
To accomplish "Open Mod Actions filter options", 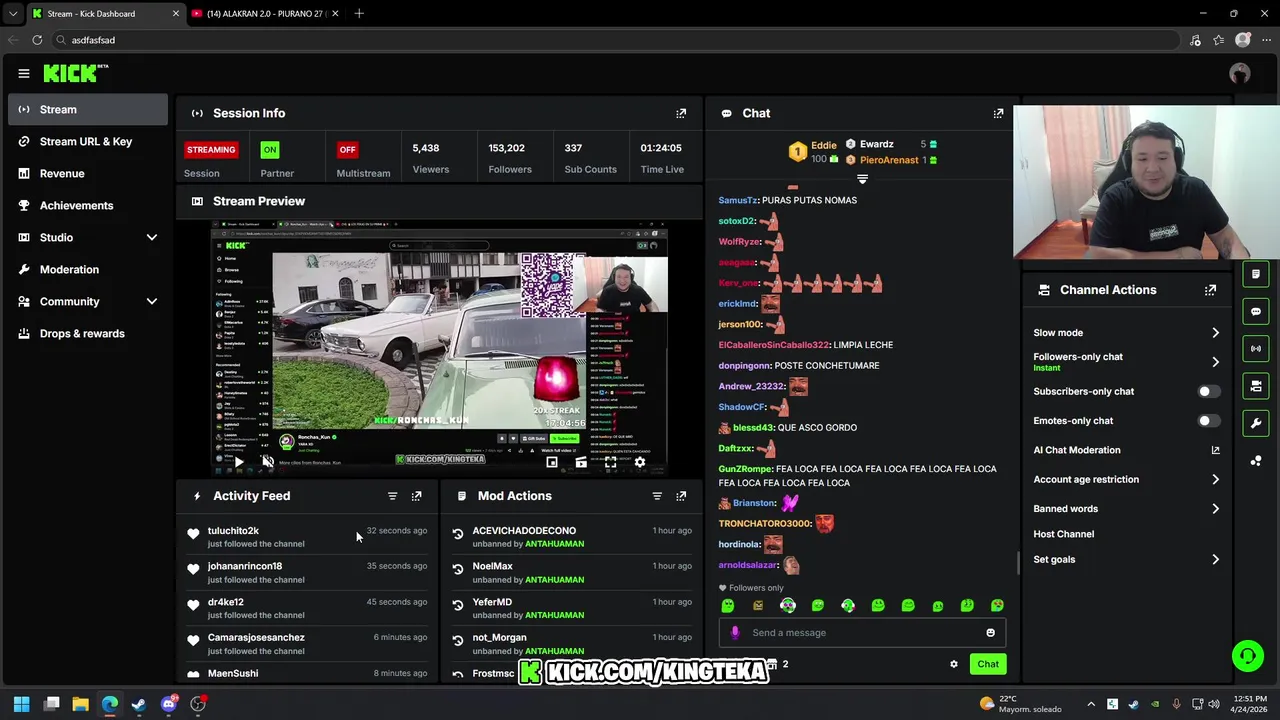I will (657, 496).
